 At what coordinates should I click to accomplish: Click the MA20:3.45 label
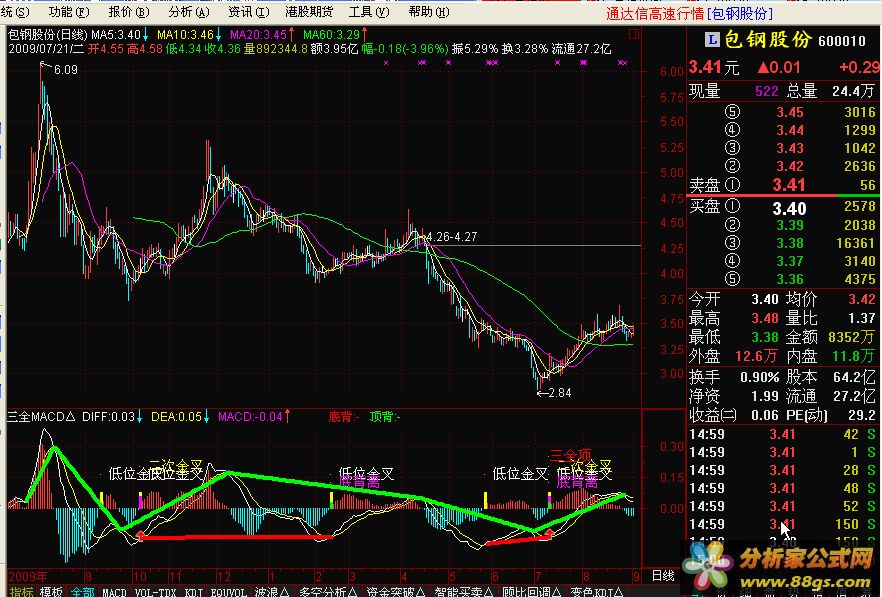[x=259, y=35]
